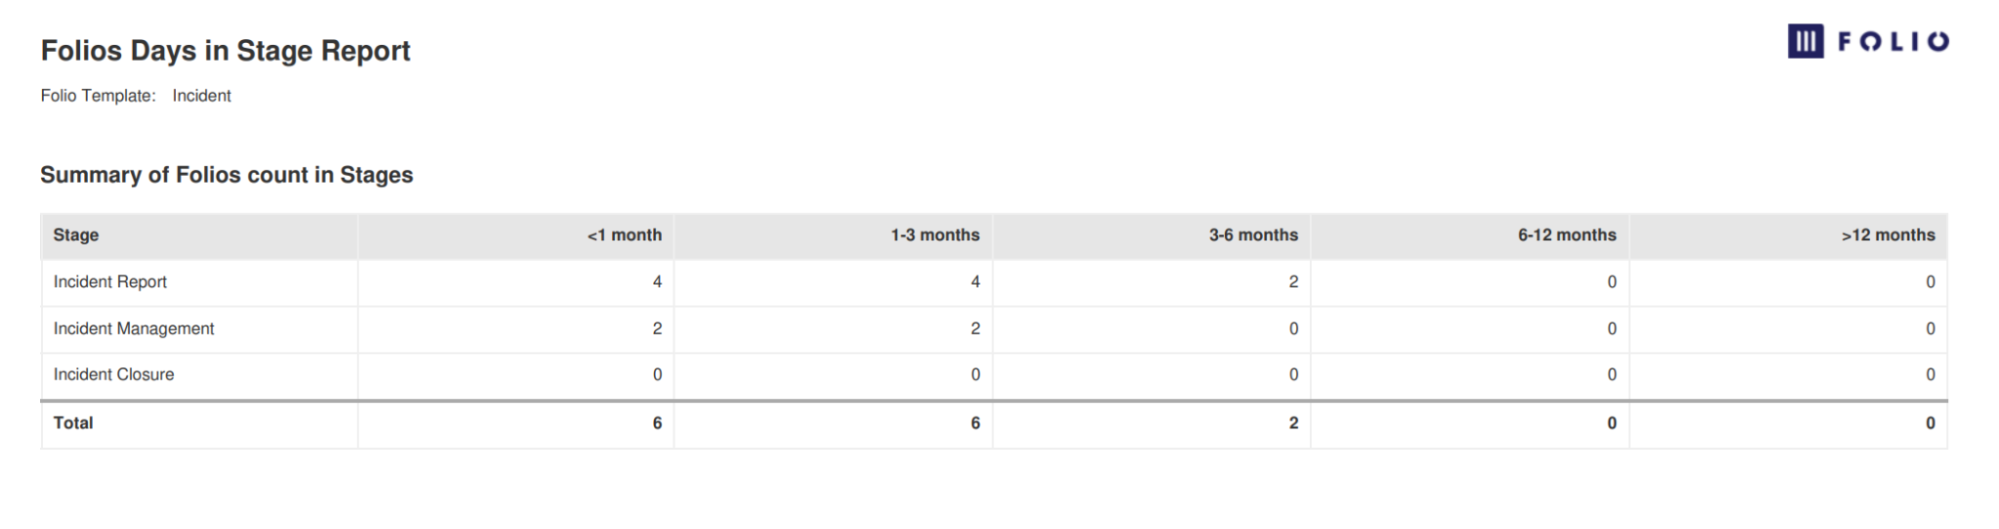Click the Folio logo icon
This screenshot has width=1999, height=529.
(1805, 41)
